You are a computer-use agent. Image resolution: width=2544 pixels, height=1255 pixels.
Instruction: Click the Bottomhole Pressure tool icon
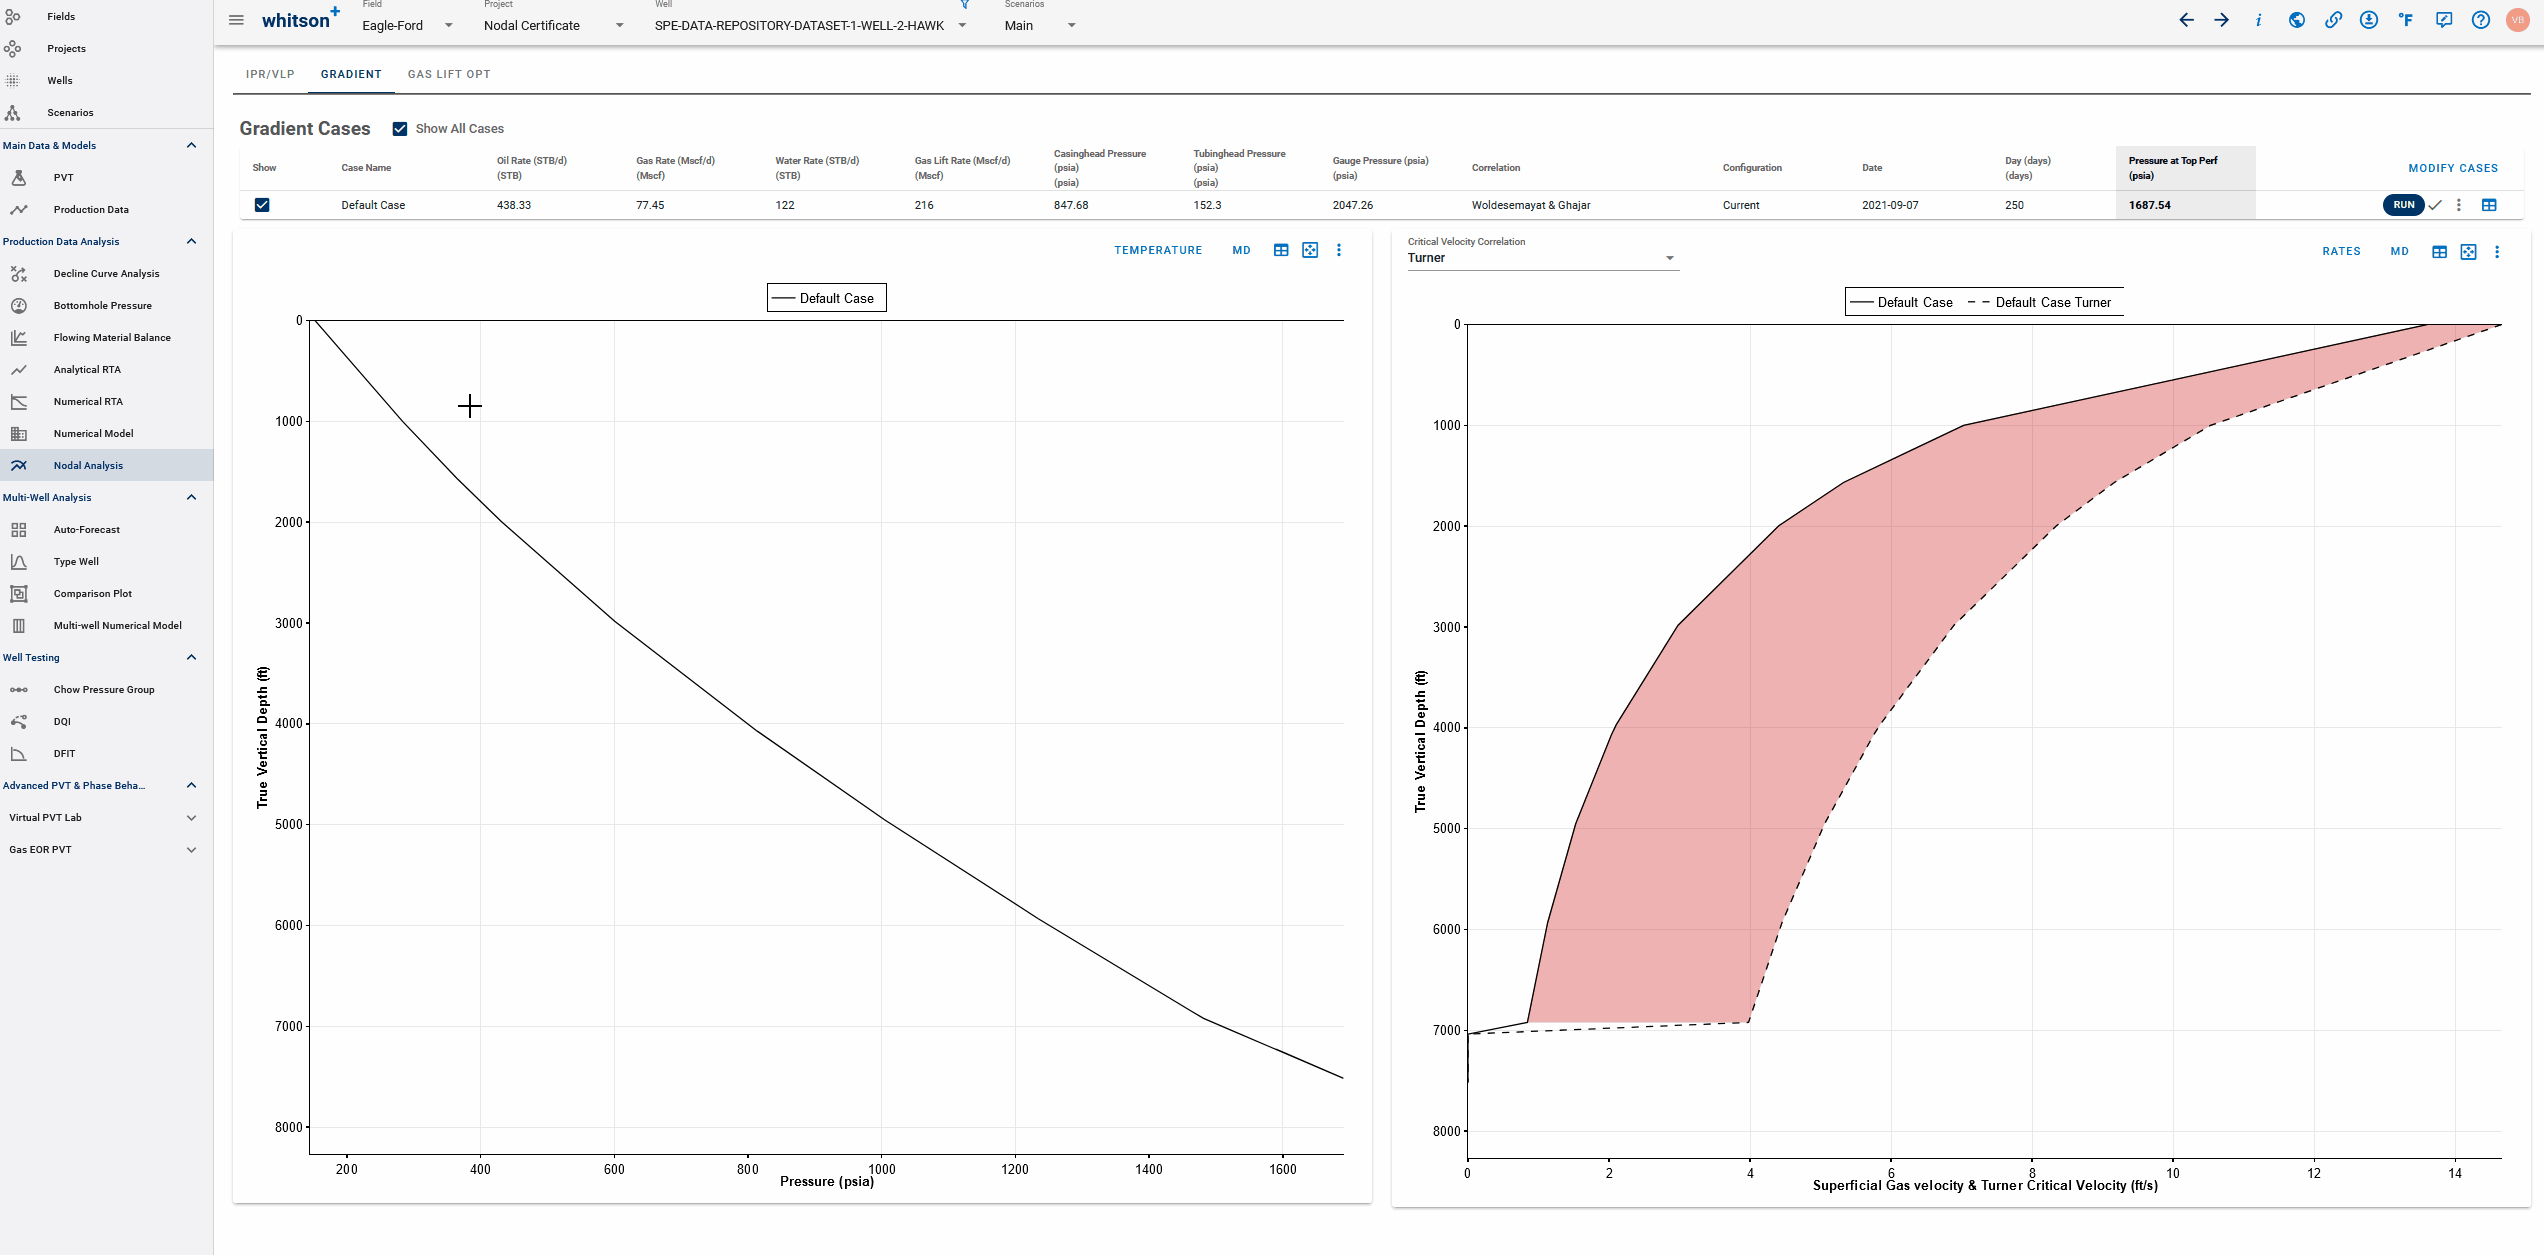(x=19, y=305)
